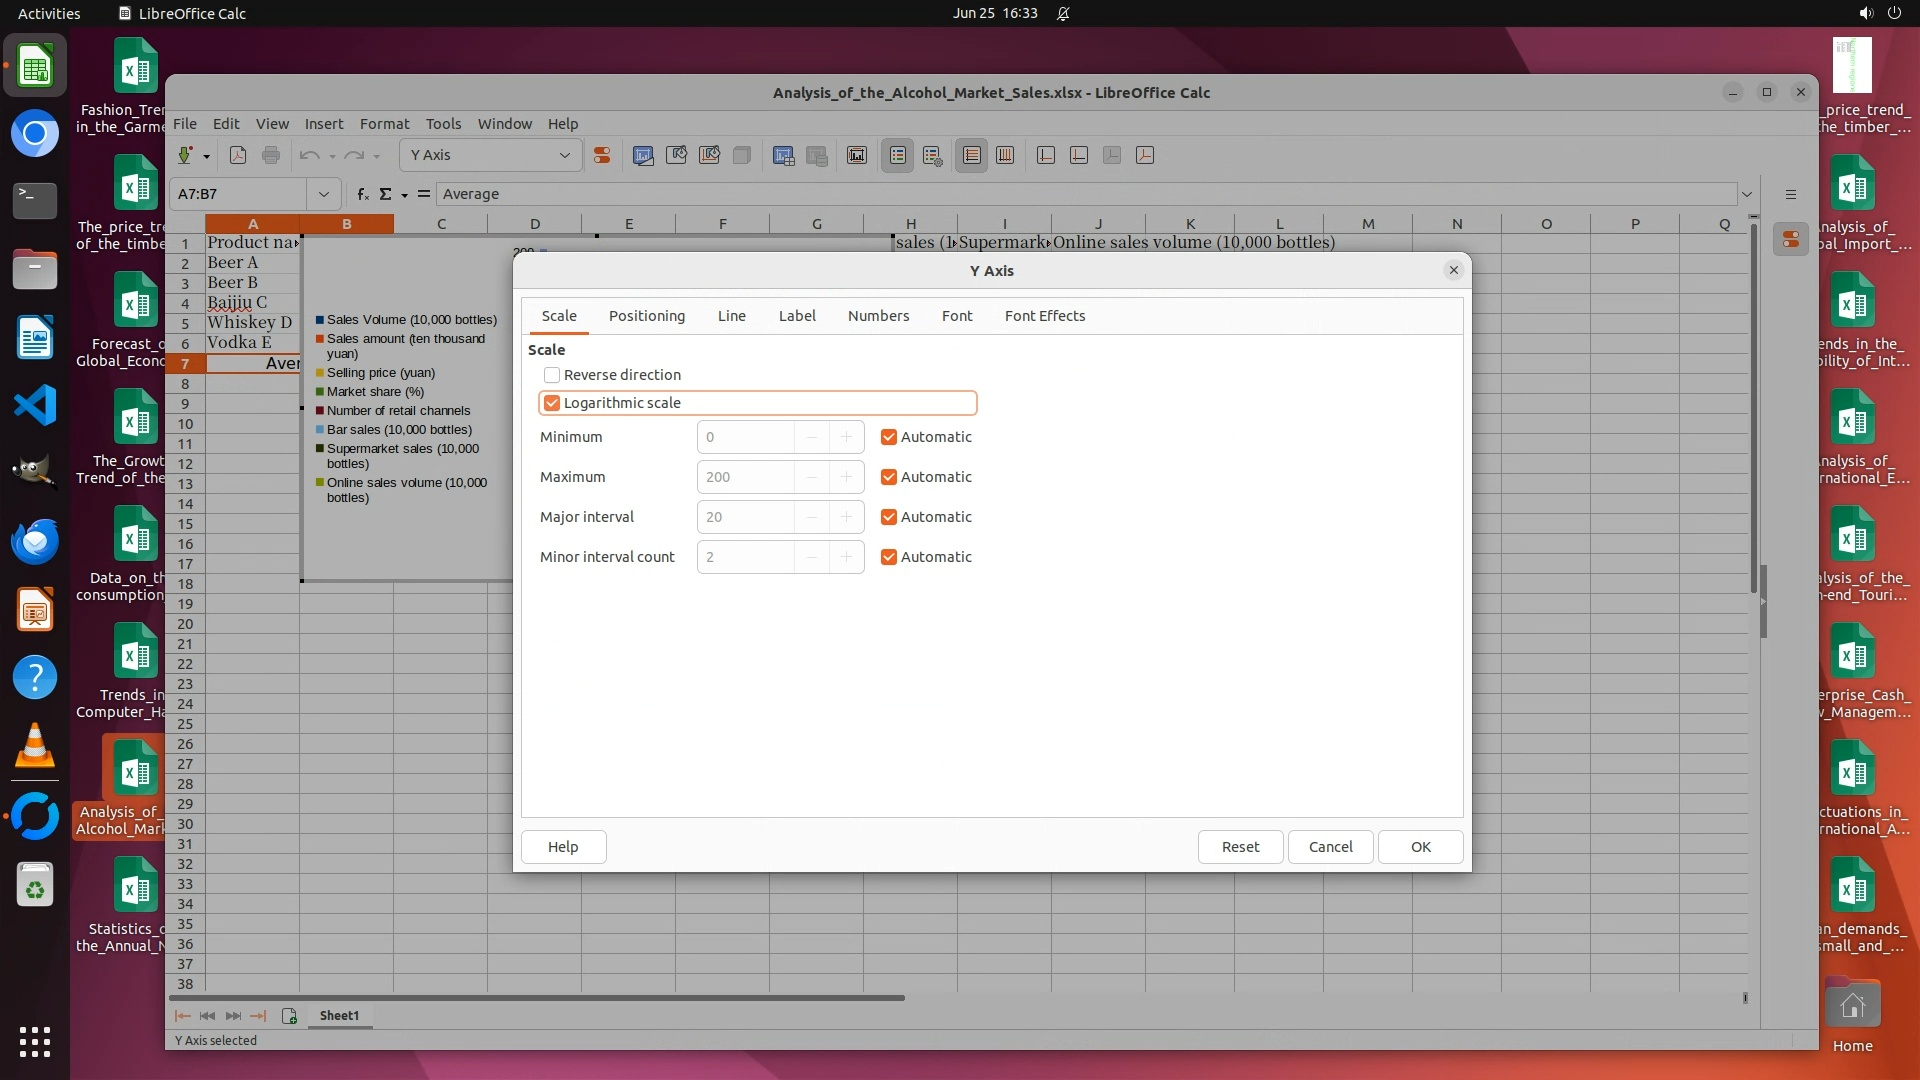
Task: Click the Format Selection icon beside Y Axis dropdown
Action: (x=602, y=155)
